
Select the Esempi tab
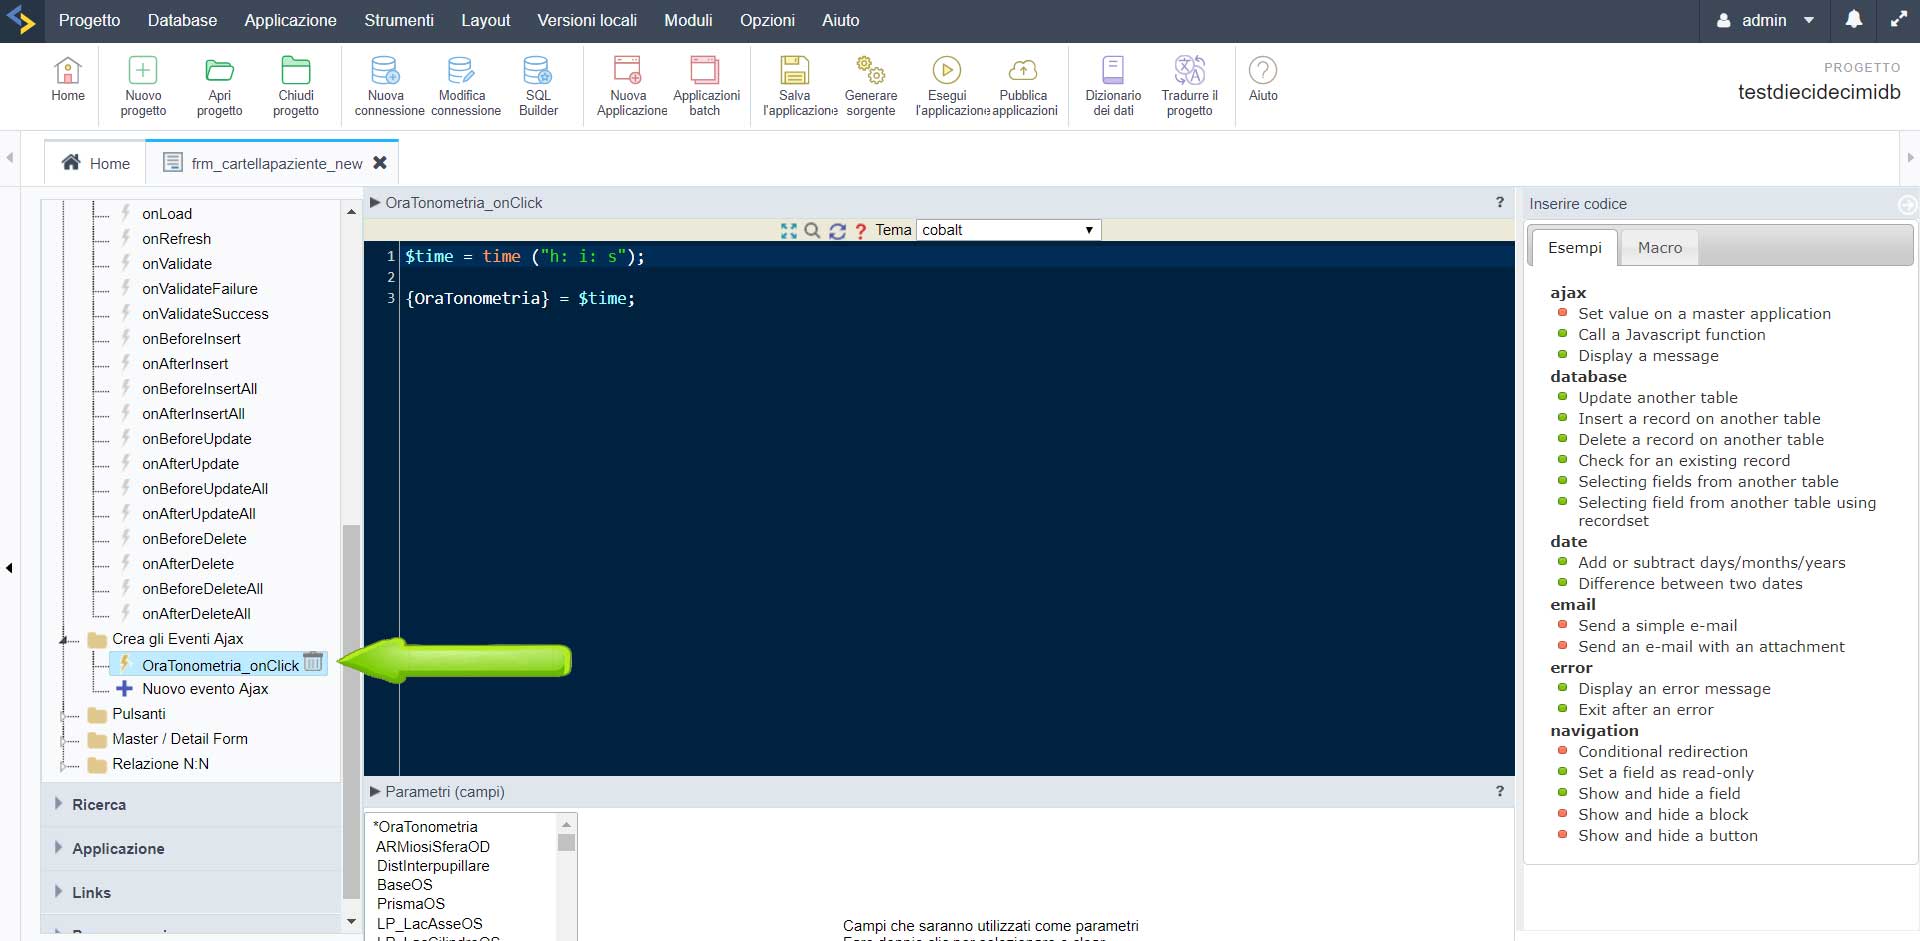click(x=1574, y=247)
